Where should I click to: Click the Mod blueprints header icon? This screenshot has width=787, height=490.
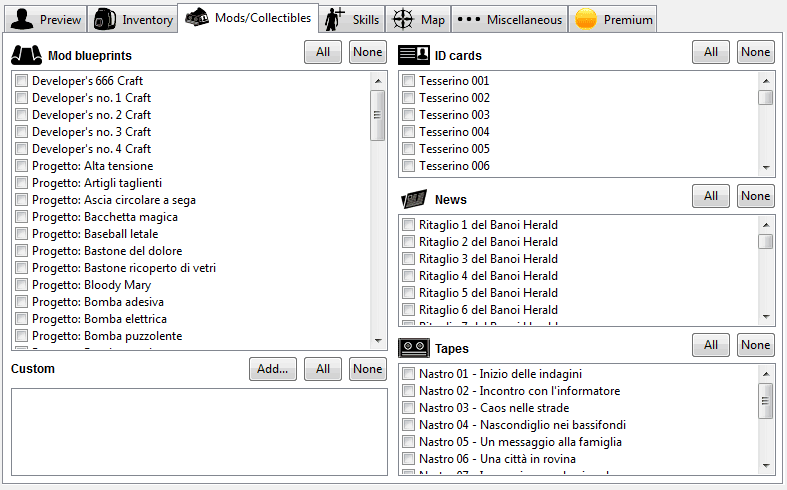[26, 55]
